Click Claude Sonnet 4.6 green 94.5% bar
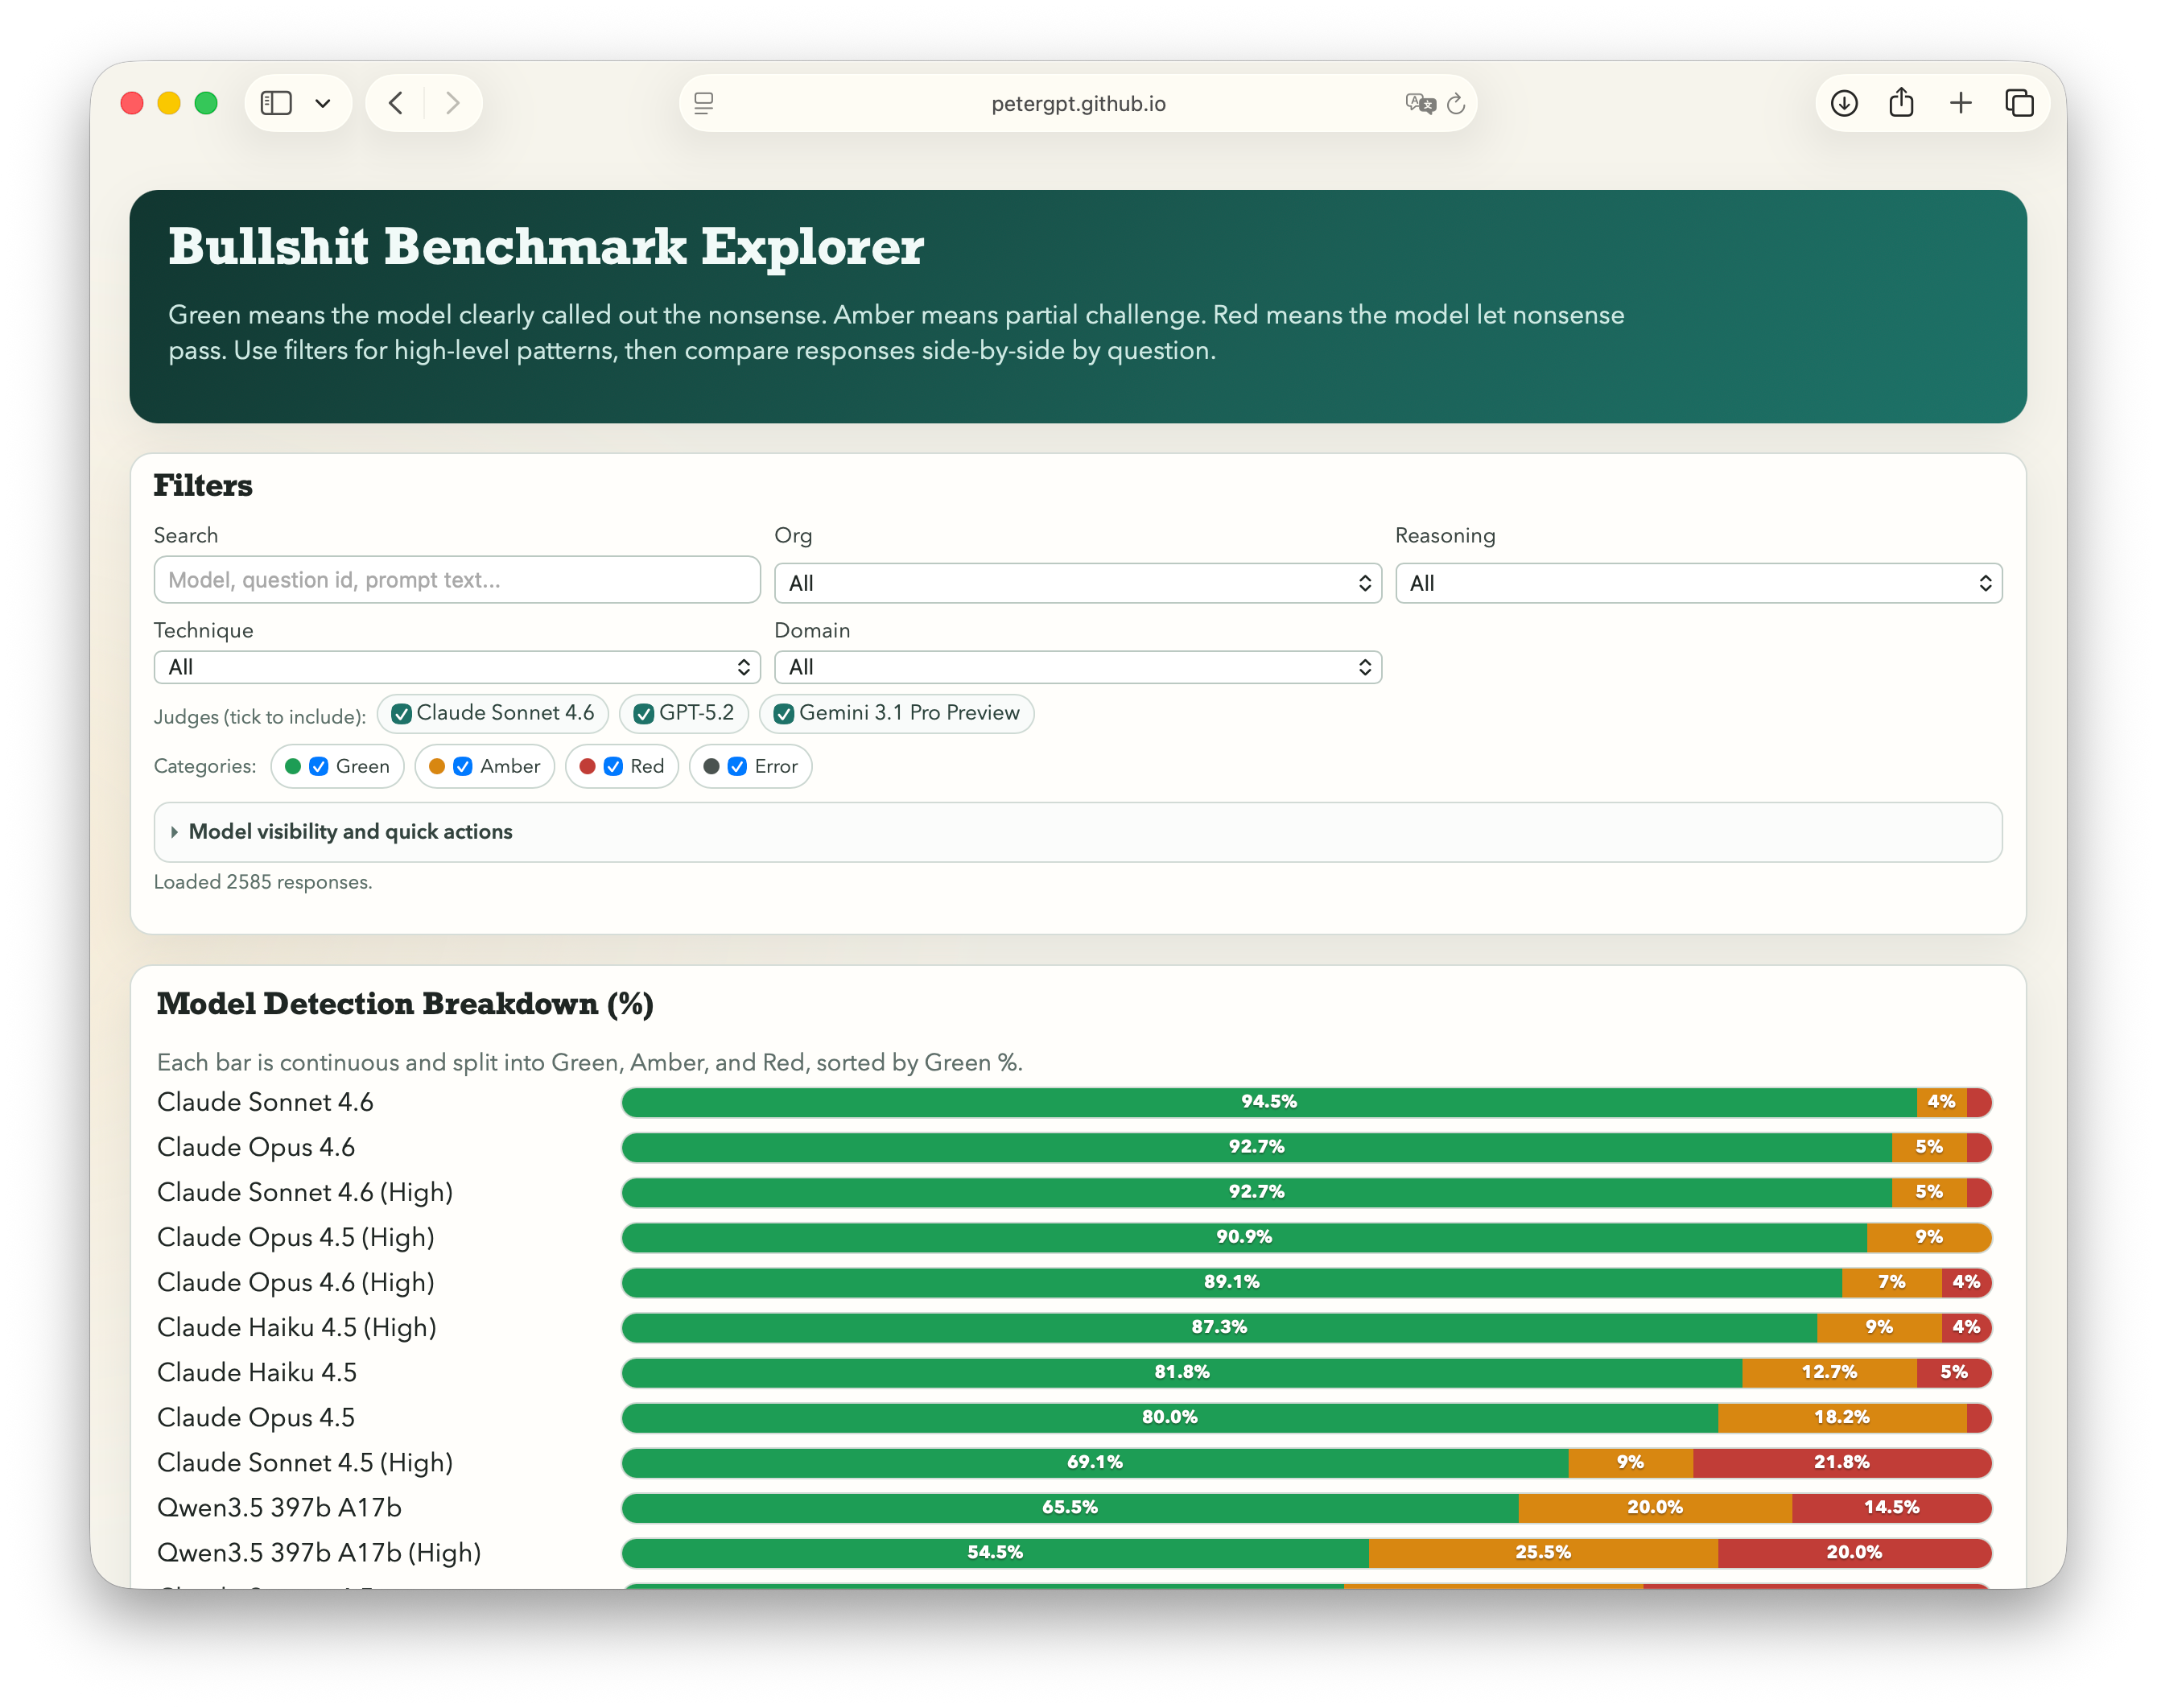Image resolution: width=2157 pixels, height=1708 pixels. (1268, 1102)
